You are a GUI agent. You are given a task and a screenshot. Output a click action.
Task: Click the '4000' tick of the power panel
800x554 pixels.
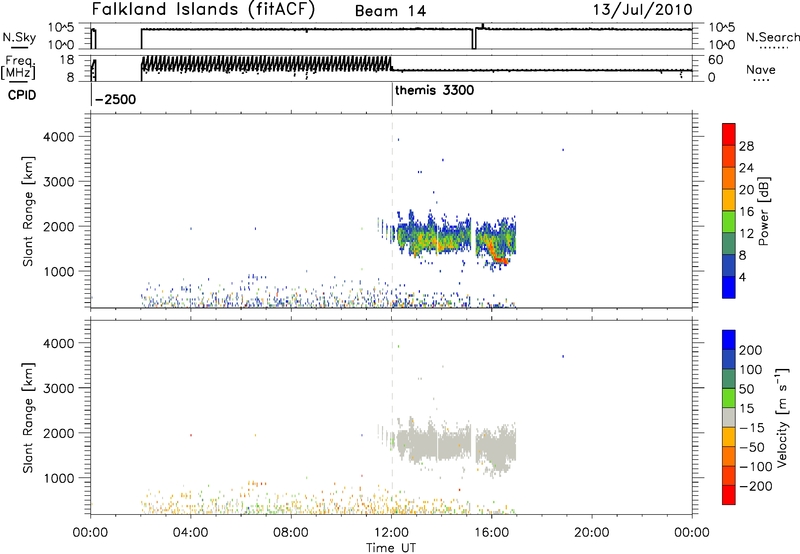(x=59, y=137)
